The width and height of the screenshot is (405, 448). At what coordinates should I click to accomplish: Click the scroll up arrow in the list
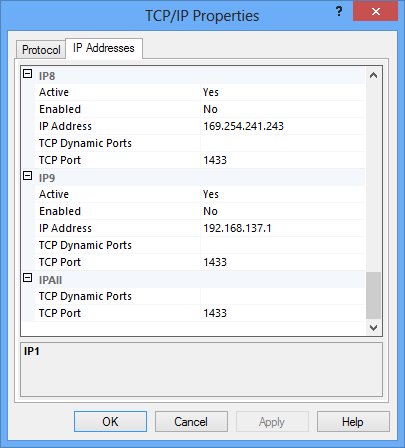coord(373,75)
